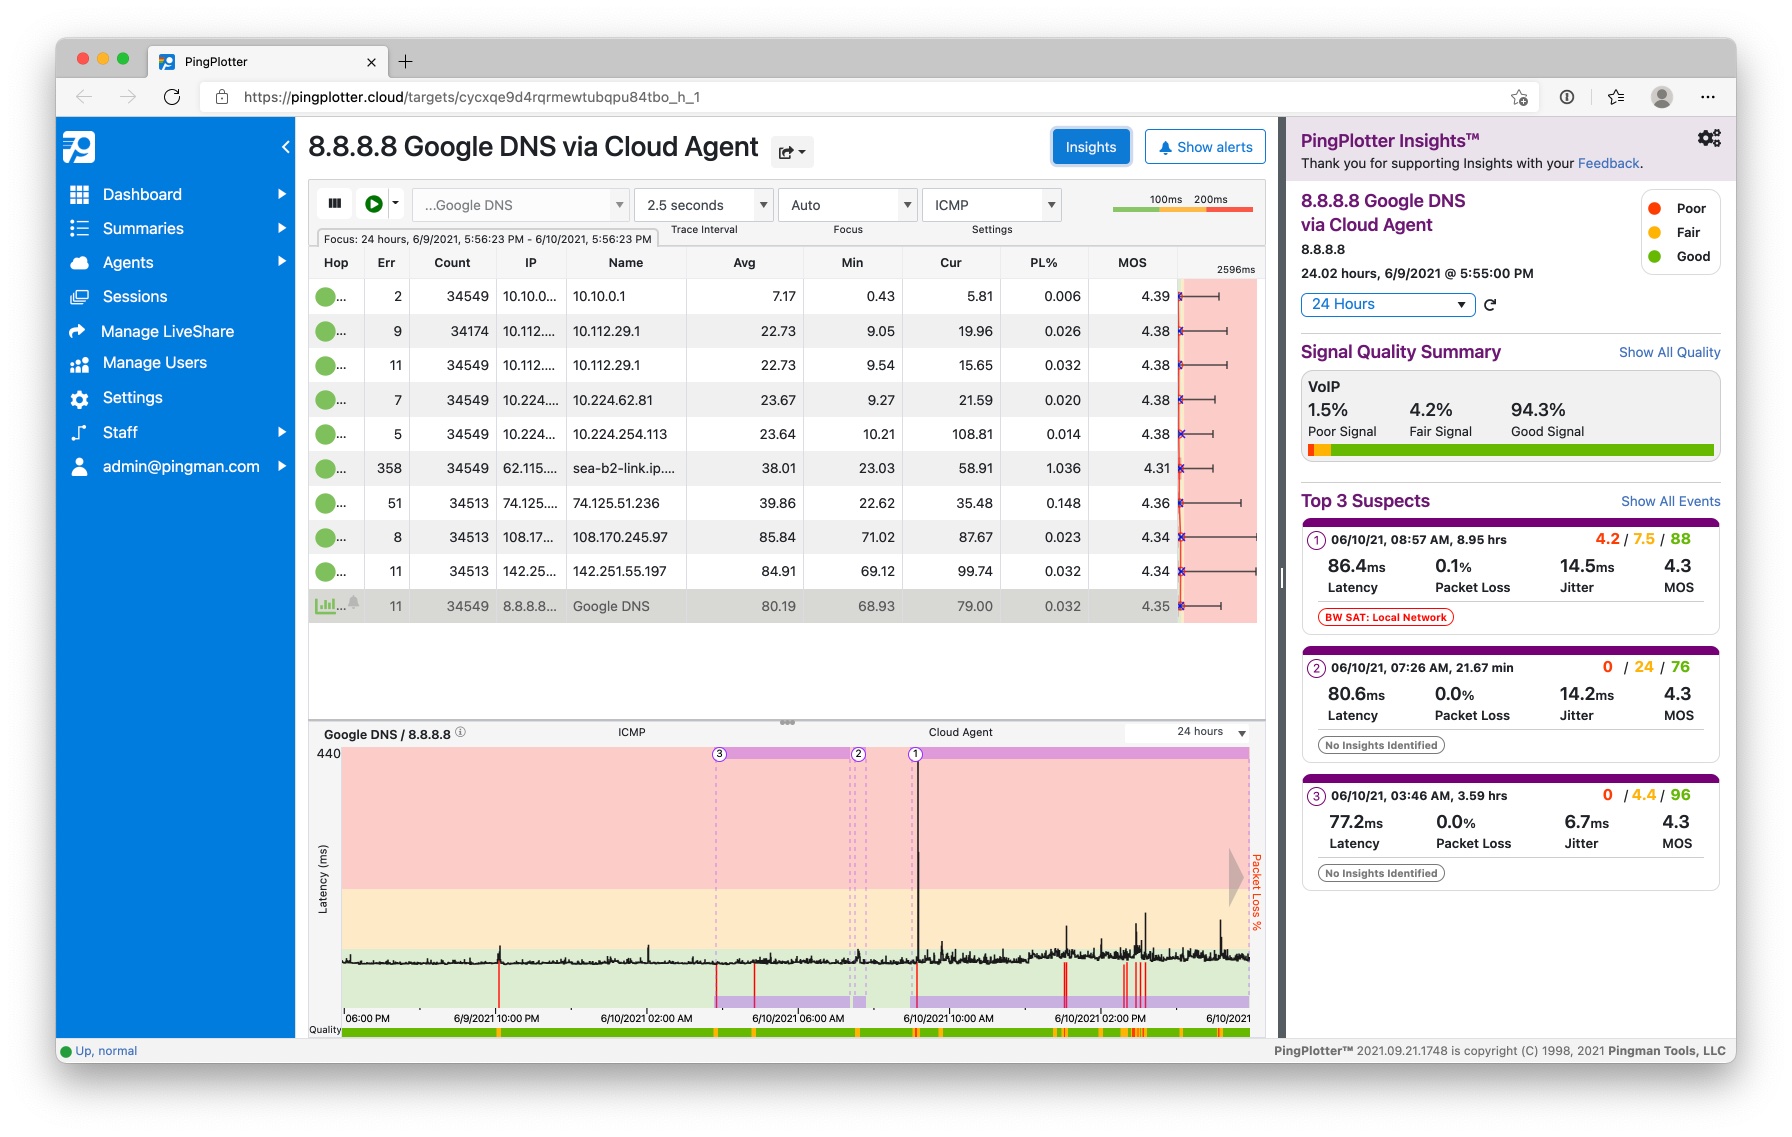Click the column view icon in toolbar
This screenshot has width=1792, height=1137.
(x=335, y=204)
